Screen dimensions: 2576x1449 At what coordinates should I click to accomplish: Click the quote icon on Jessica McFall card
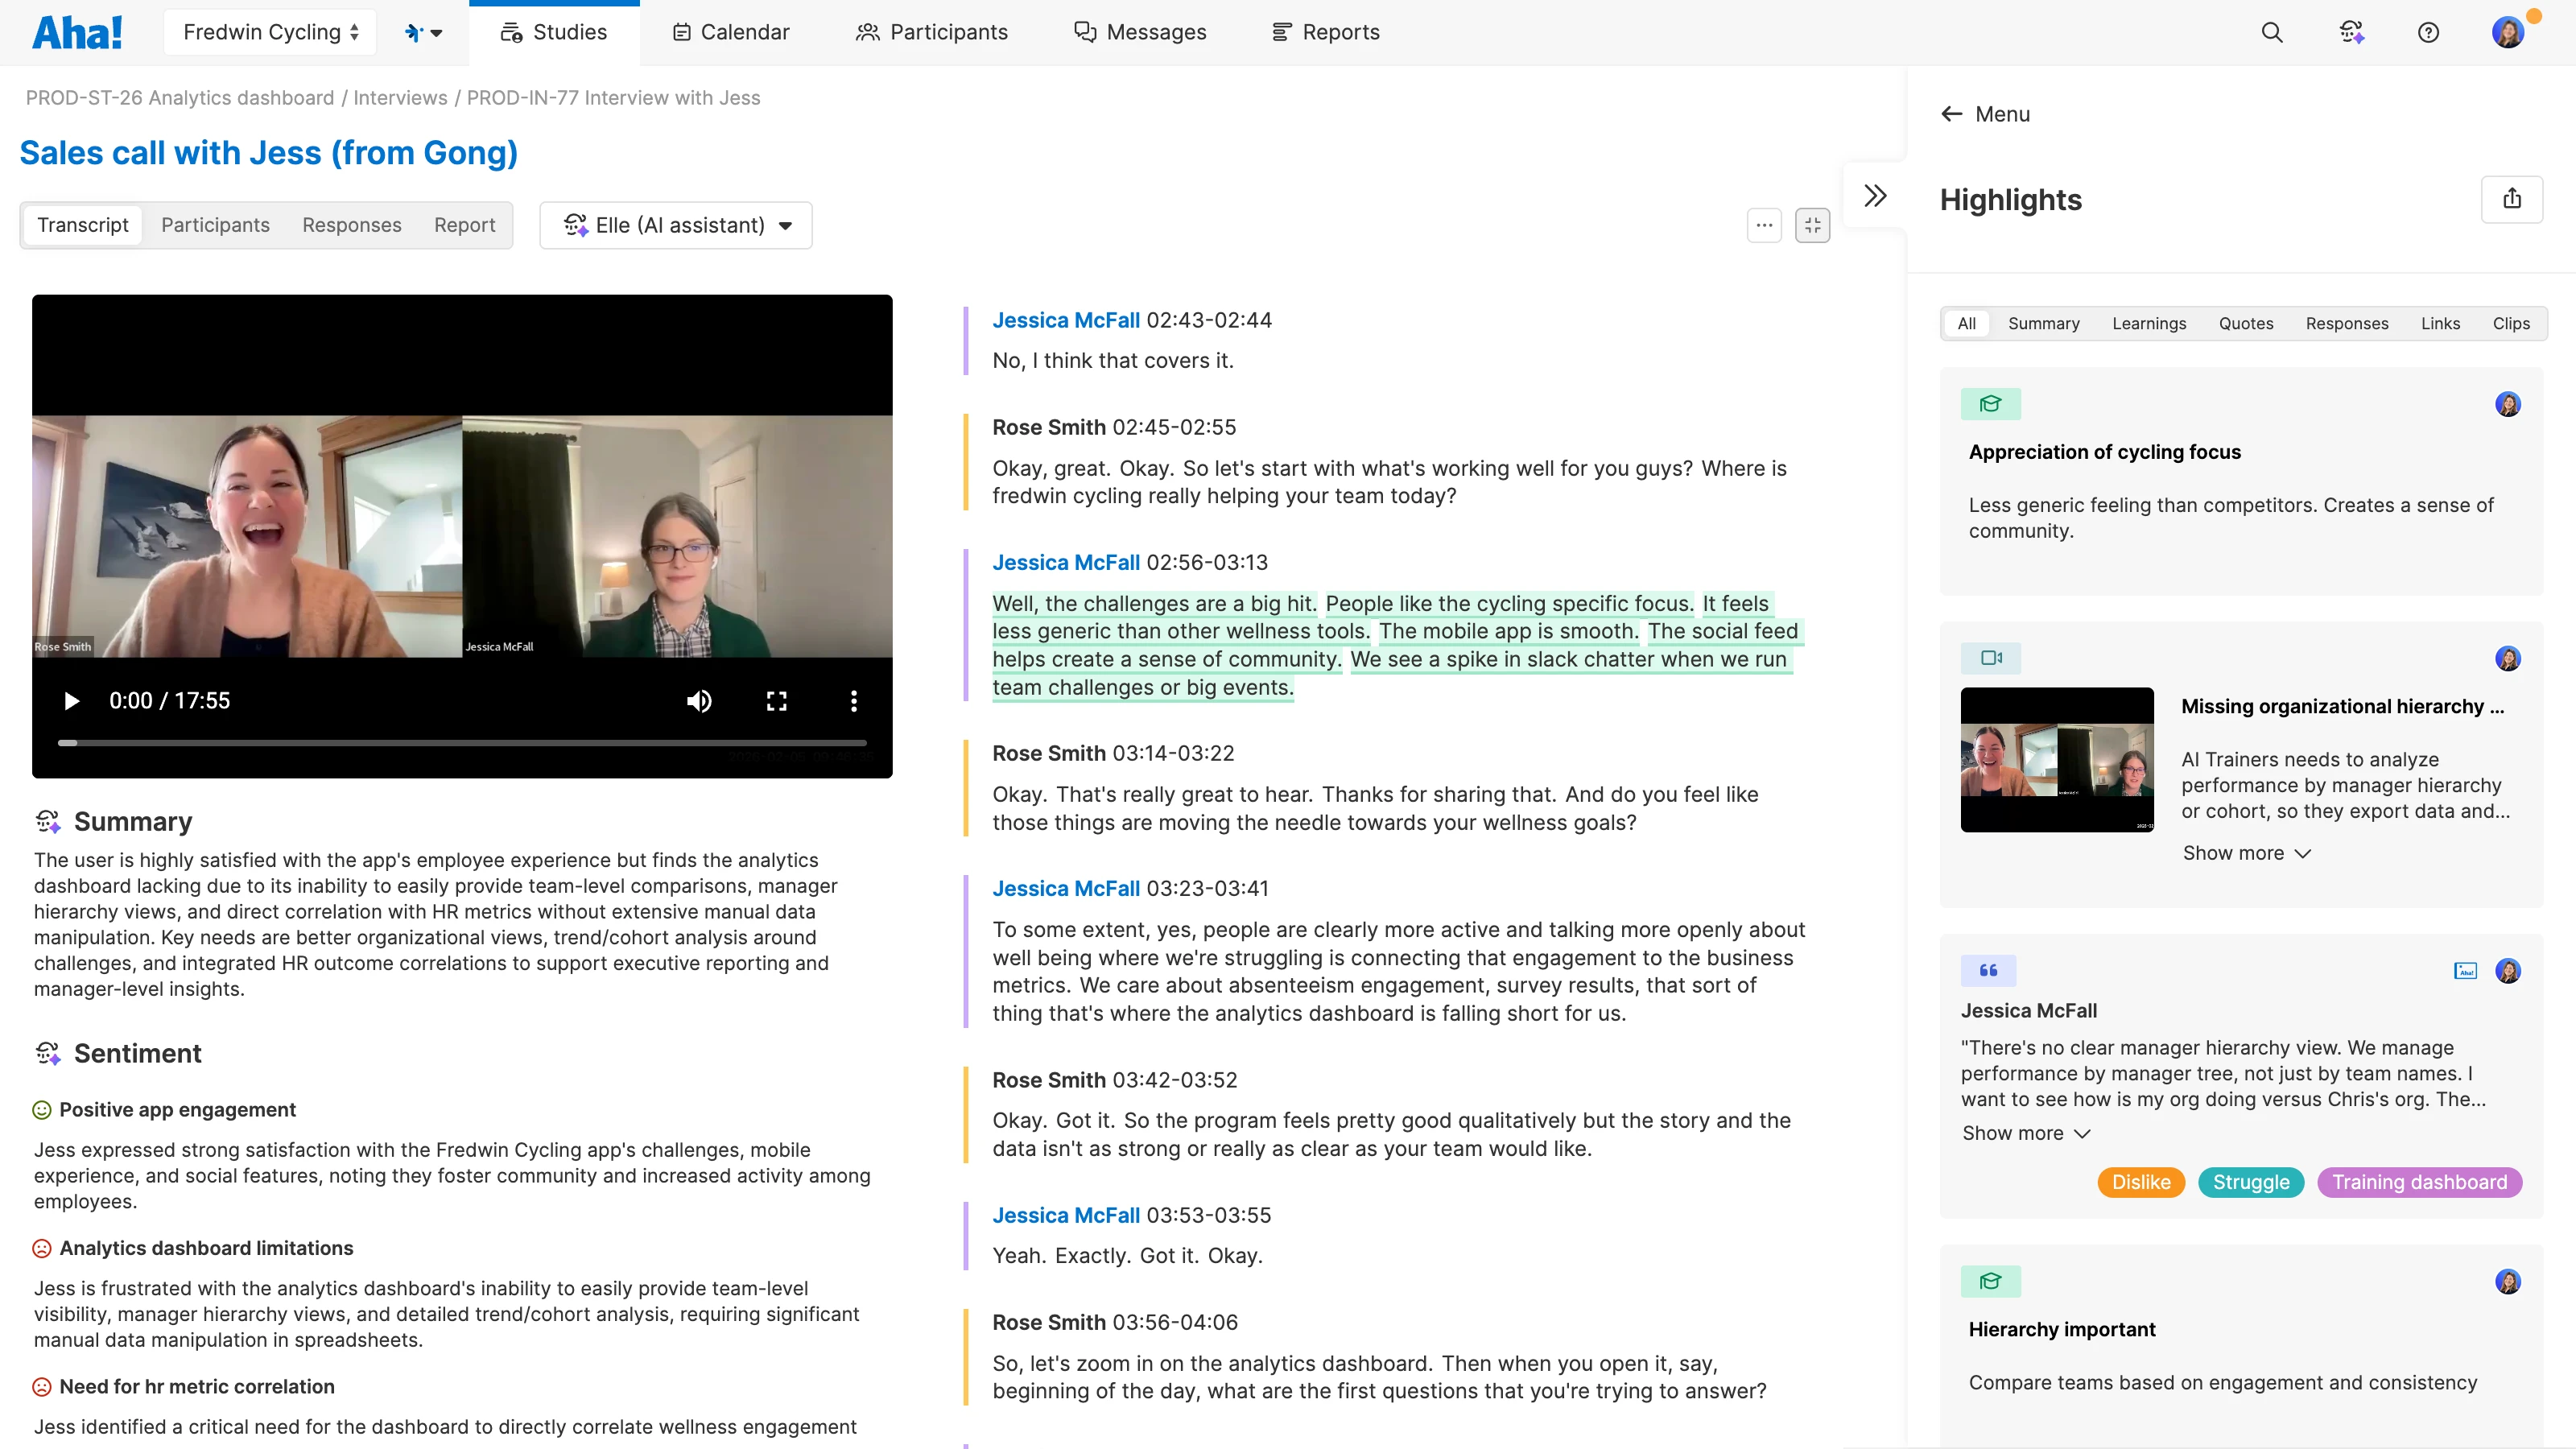click(1987, 970)
